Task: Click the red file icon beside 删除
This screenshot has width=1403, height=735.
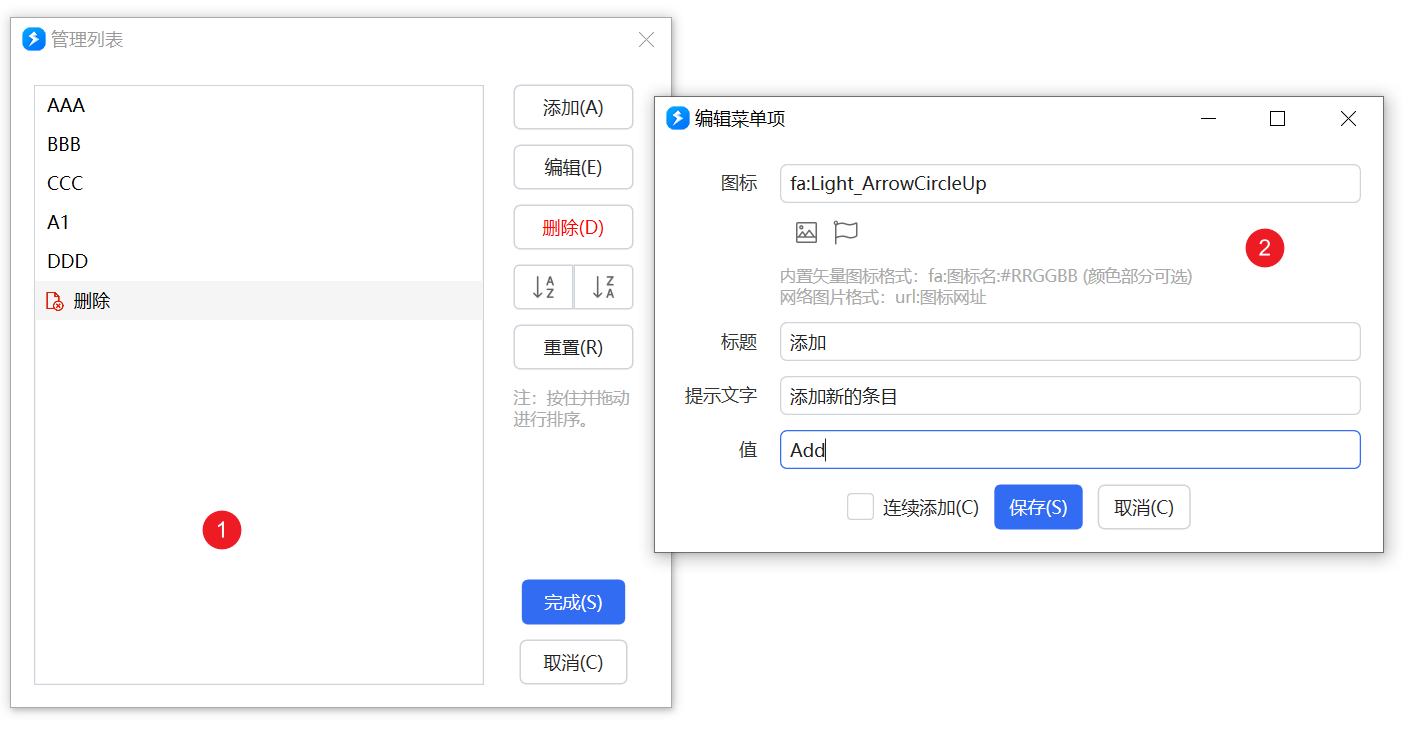Action: point(55,301)
